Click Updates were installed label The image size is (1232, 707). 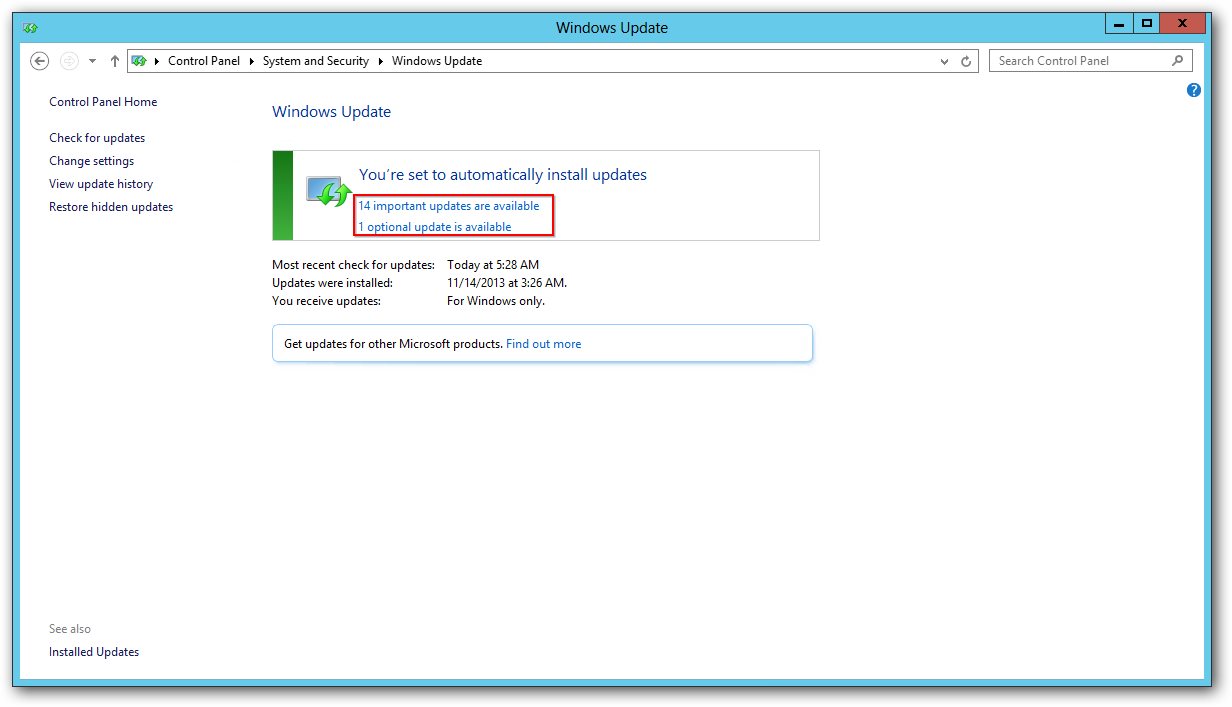coord(332,283)
